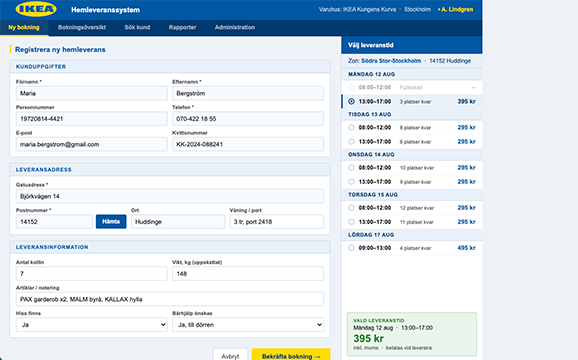Go to the Sök kund tab
The height and width of the screenshot is (360, 578).
[137, 27]
